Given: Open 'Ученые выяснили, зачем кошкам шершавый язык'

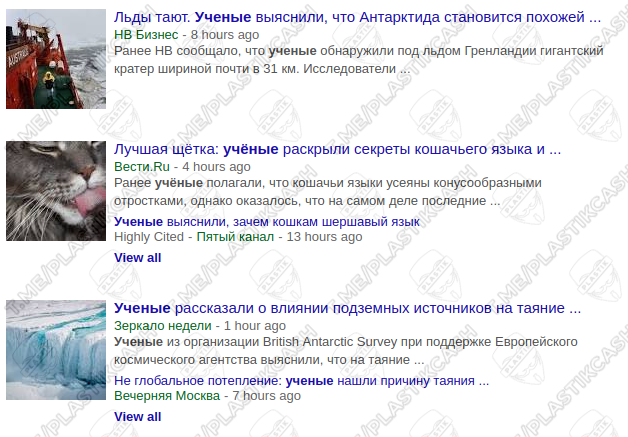Looking at the screenshot, I should (x=267, y=222).
